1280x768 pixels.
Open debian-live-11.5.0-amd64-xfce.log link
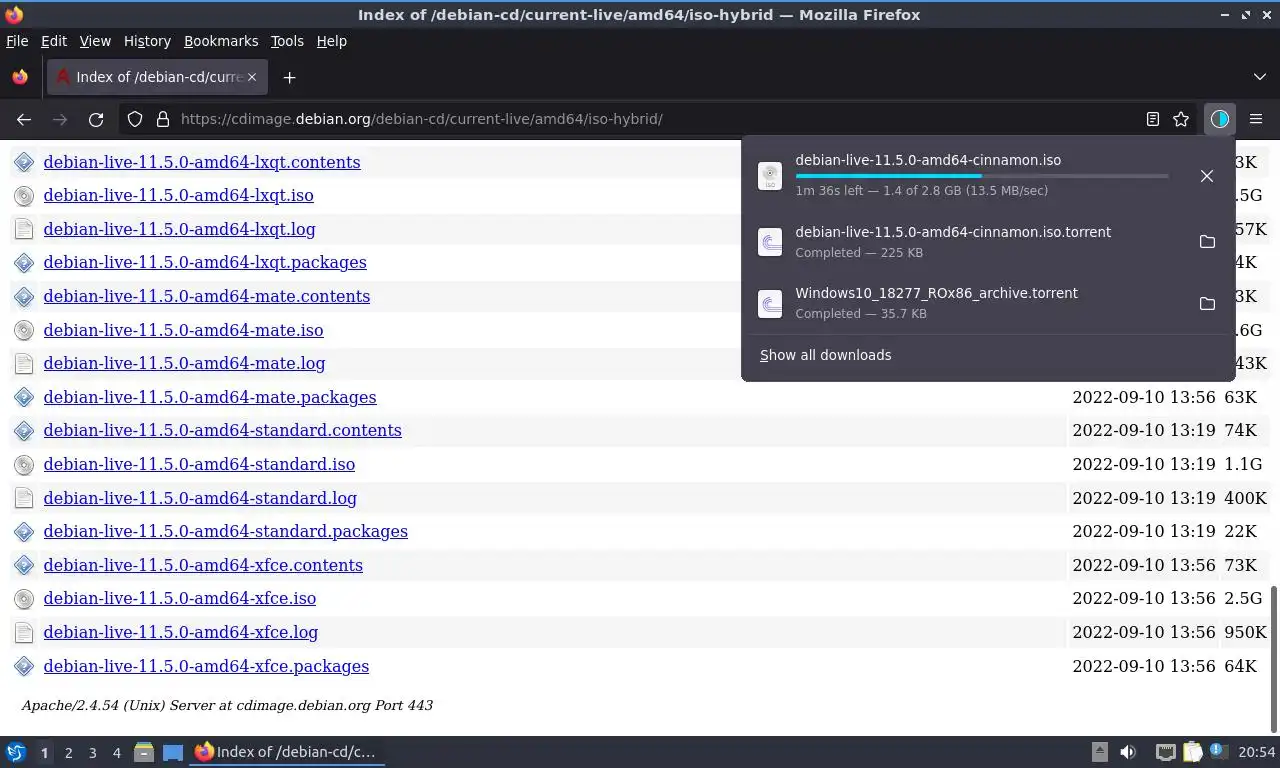click(x=181, y=632)
